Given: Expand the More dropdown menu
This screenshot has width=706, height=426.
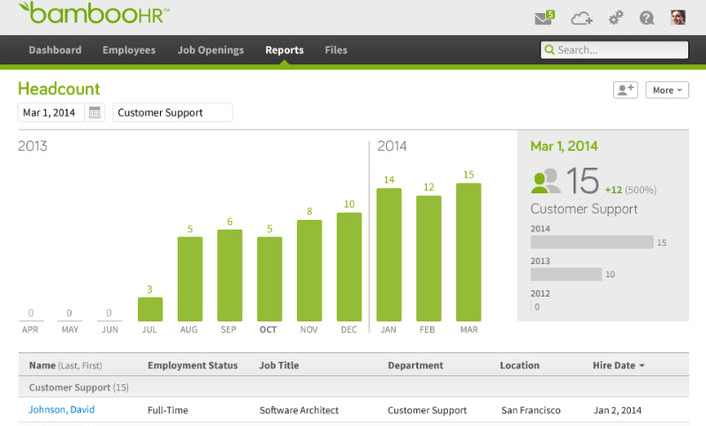Looking at the screenshot, I should (667, 90).
